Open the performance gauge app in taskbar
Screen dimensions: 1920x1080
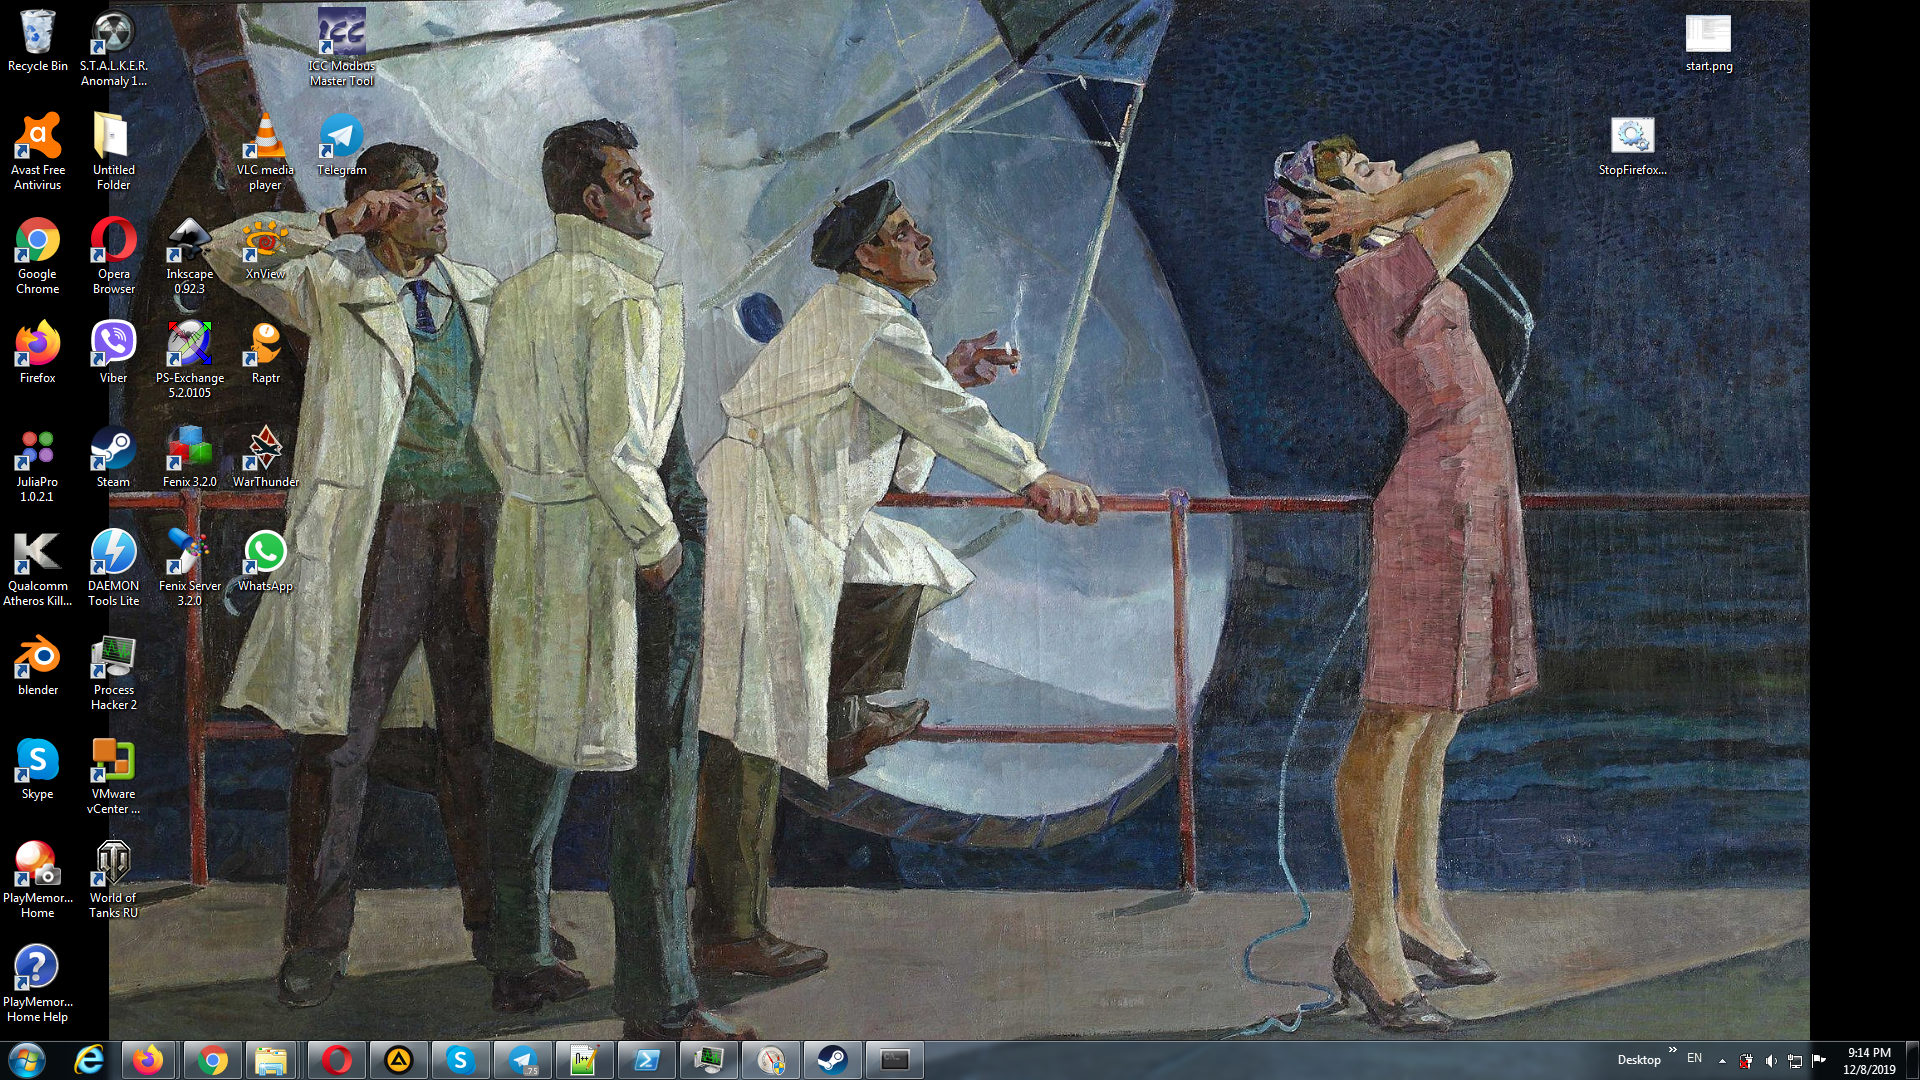point(770,1060)
